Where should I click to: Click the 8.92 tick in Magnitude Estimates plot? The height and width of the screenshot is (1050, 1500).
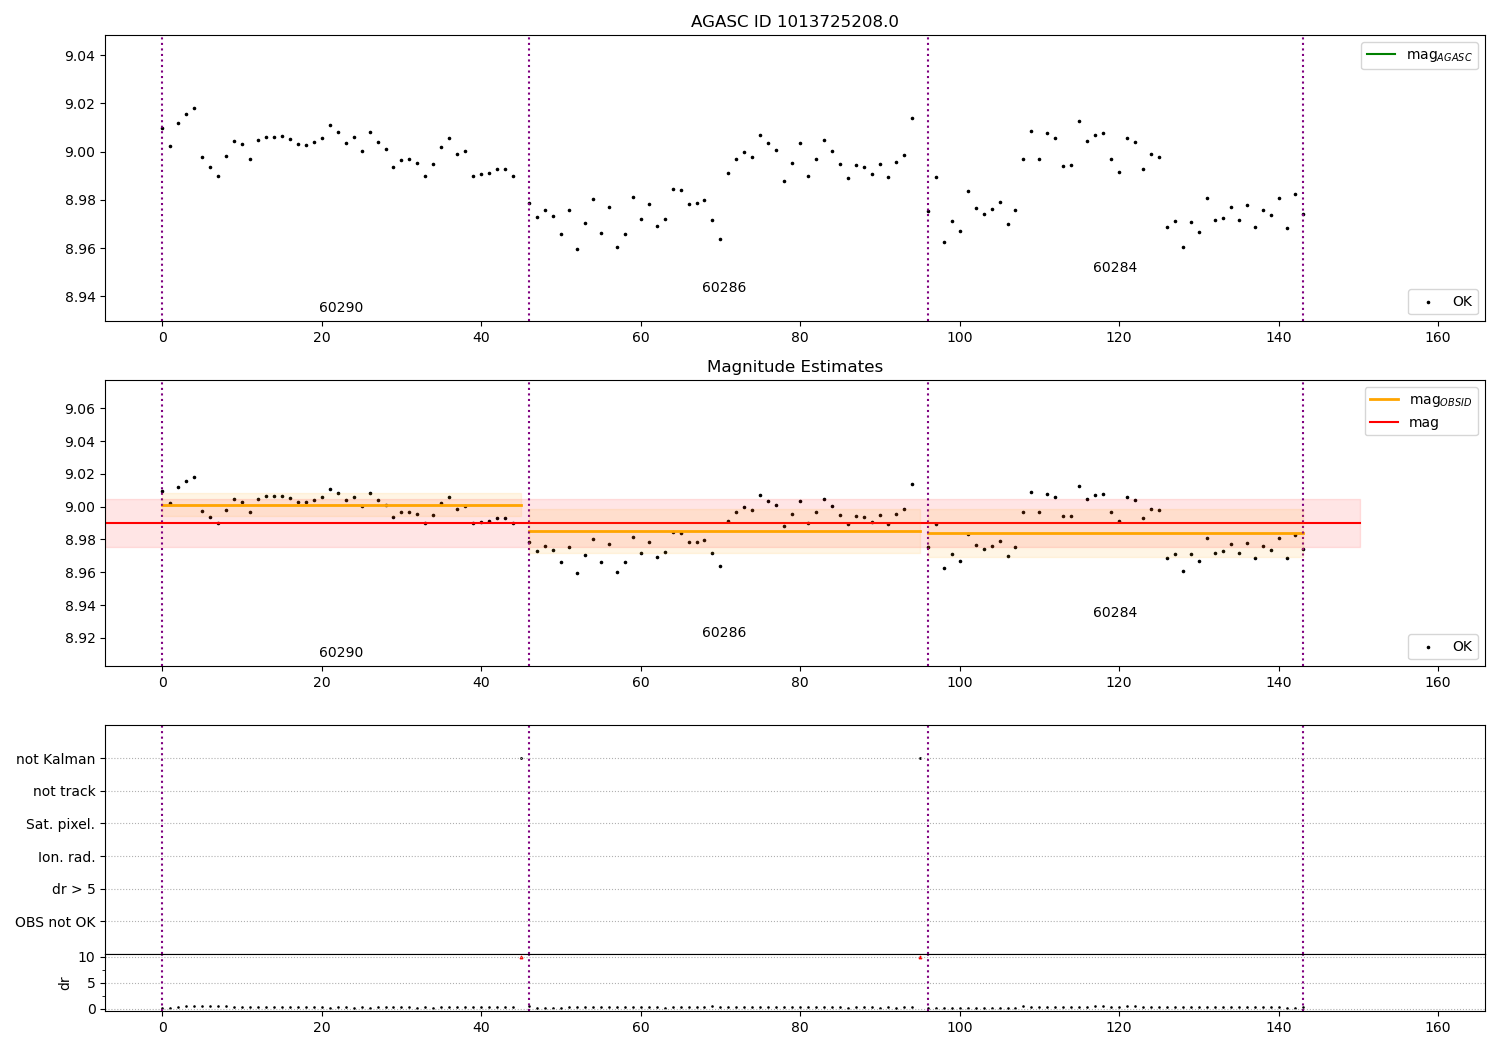pyautogui.click(x=78, y=639)
